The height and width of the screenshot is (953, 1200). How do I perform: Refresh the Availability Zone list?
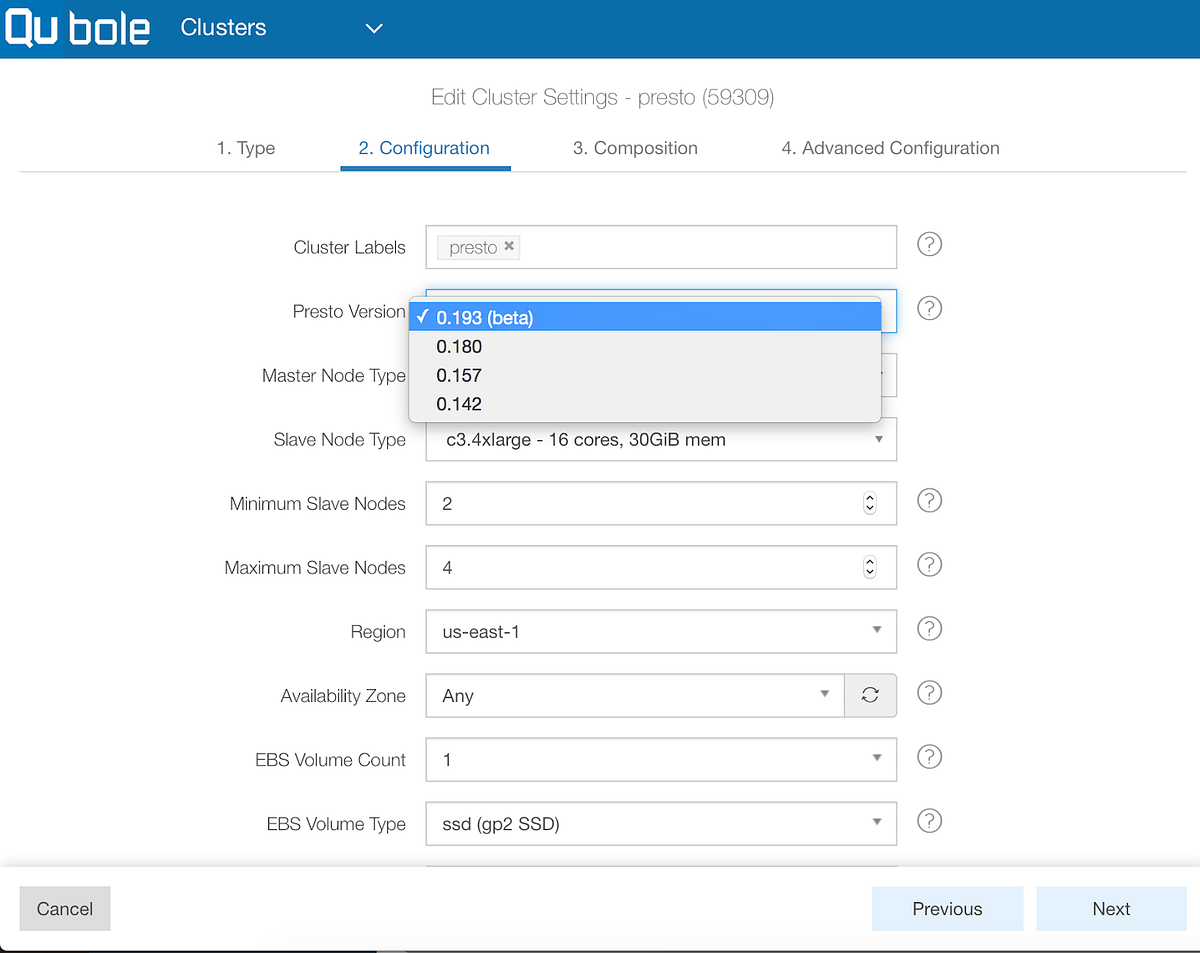[869, 693]
